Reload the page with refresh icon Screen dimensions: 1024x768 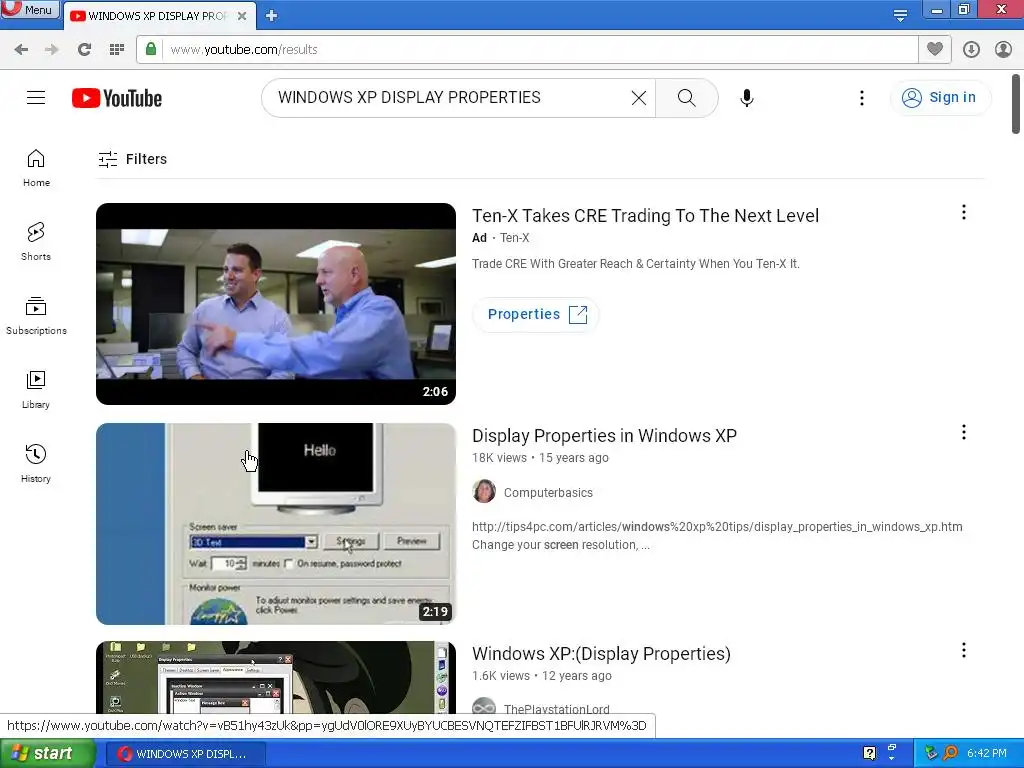[84, 50]
